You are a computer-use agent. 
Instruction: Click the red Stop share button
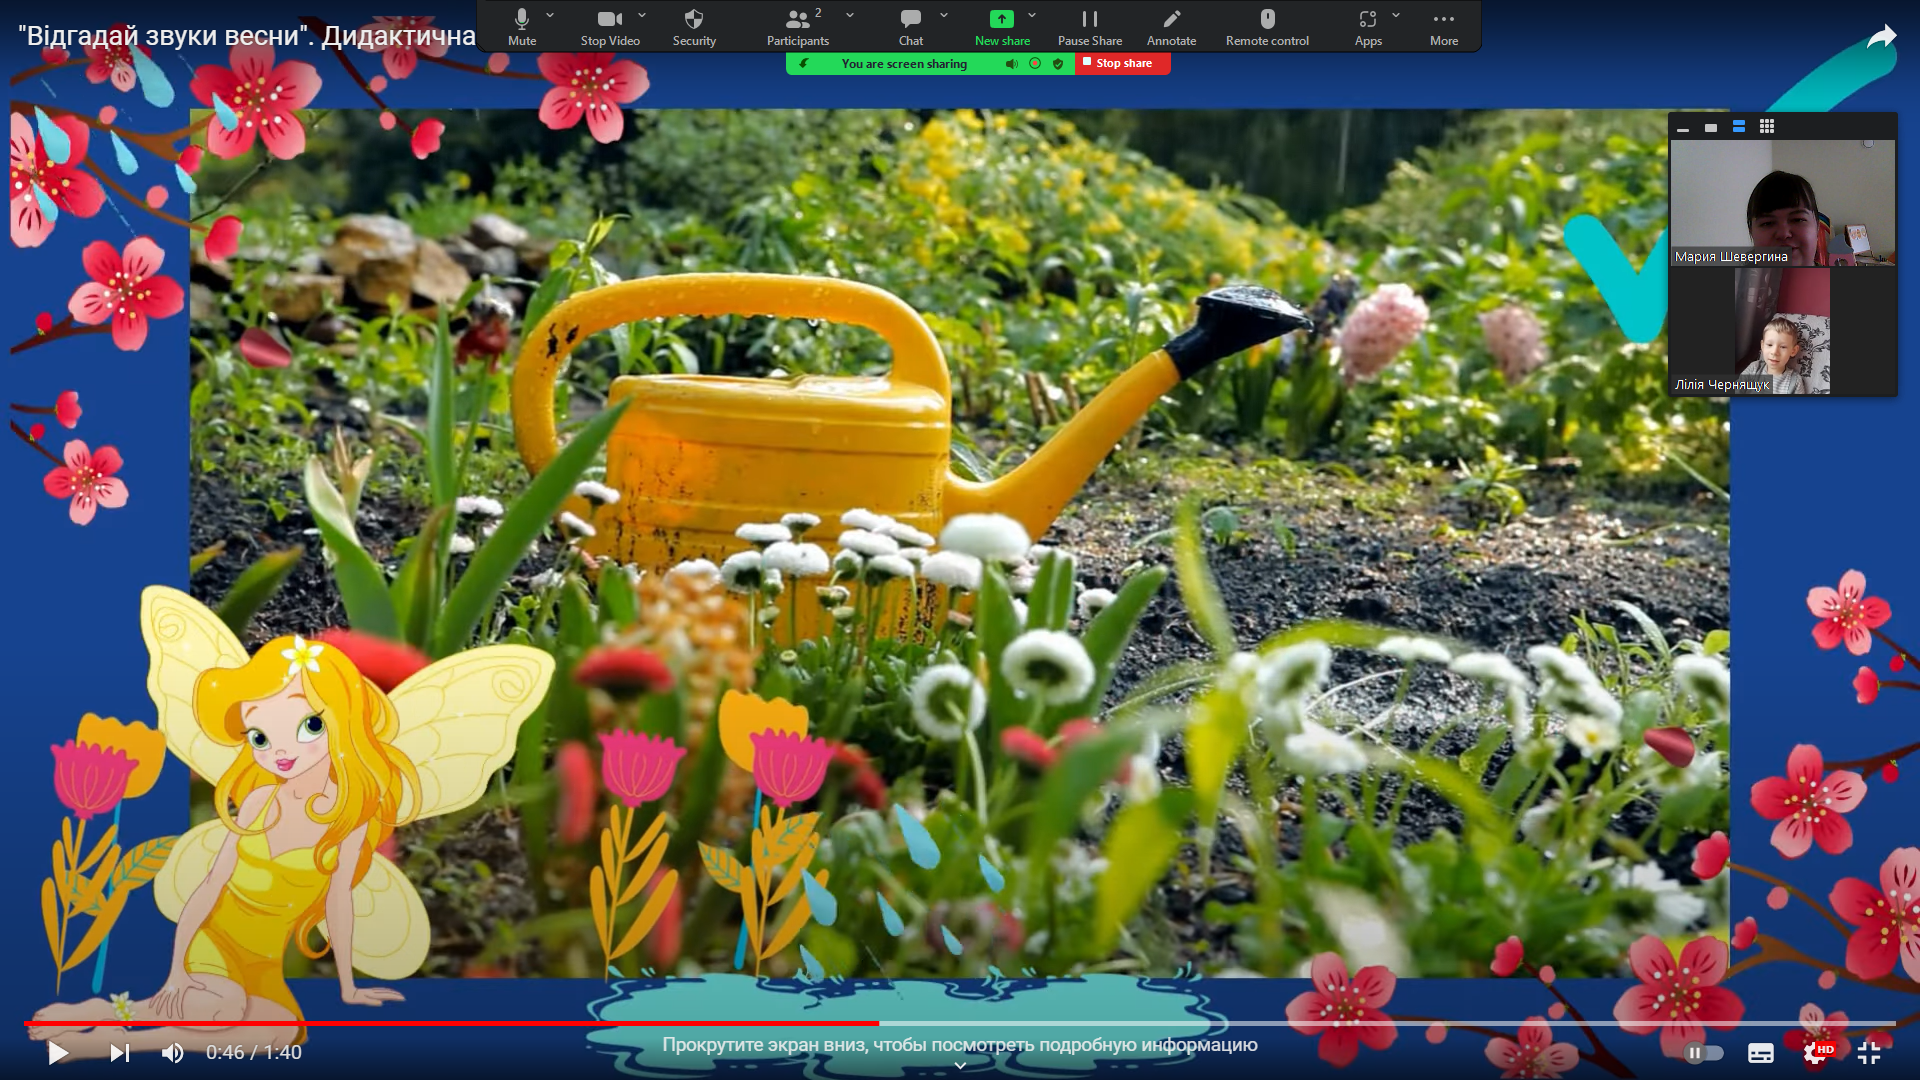tap(1123, 63)
